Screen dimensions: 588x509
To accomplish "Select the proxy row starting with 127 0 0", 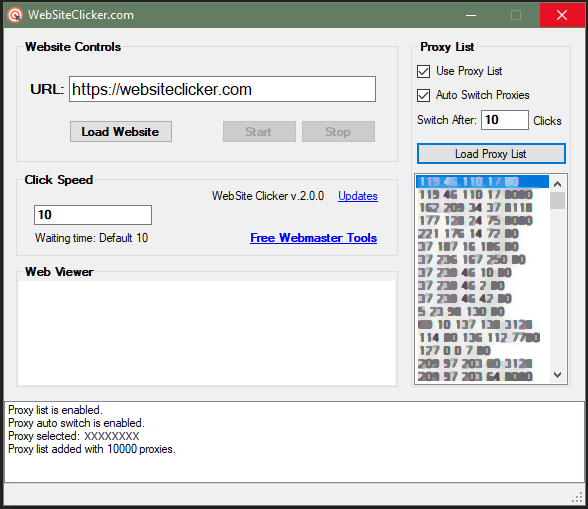I will [x=483, y=350].
